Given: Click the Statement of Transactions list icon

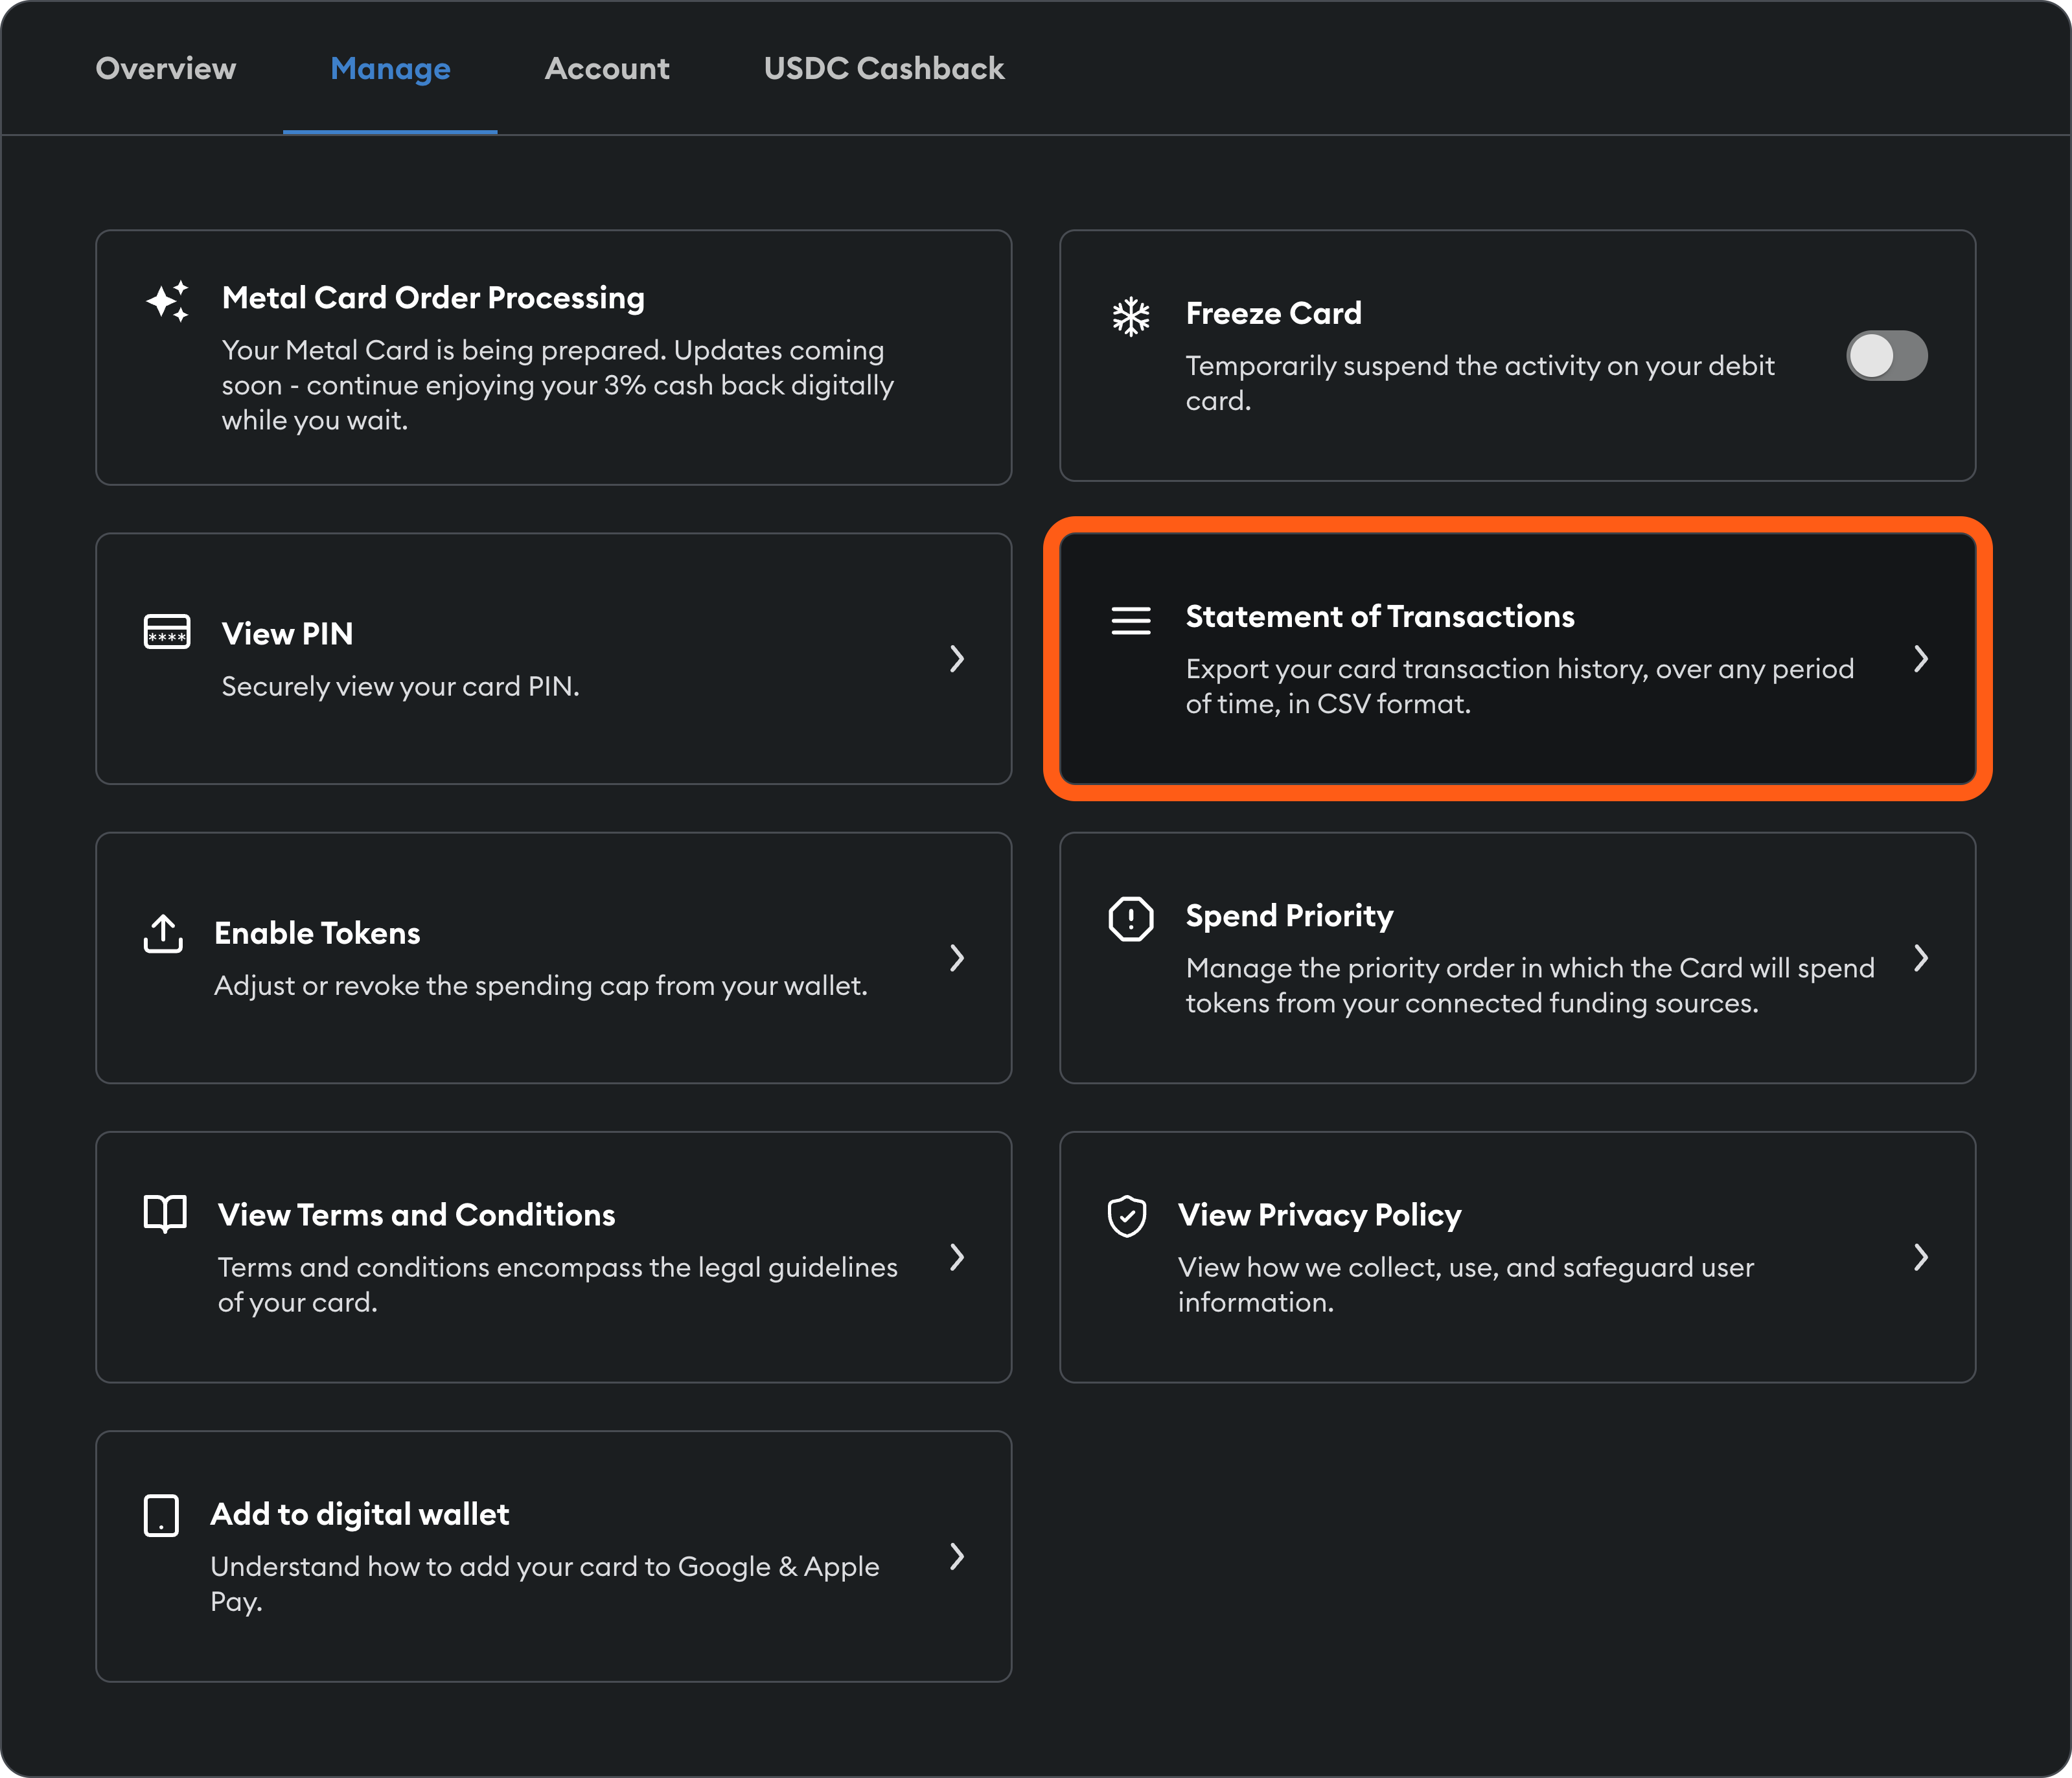Looking at the screenshot, I should 1131,620.
